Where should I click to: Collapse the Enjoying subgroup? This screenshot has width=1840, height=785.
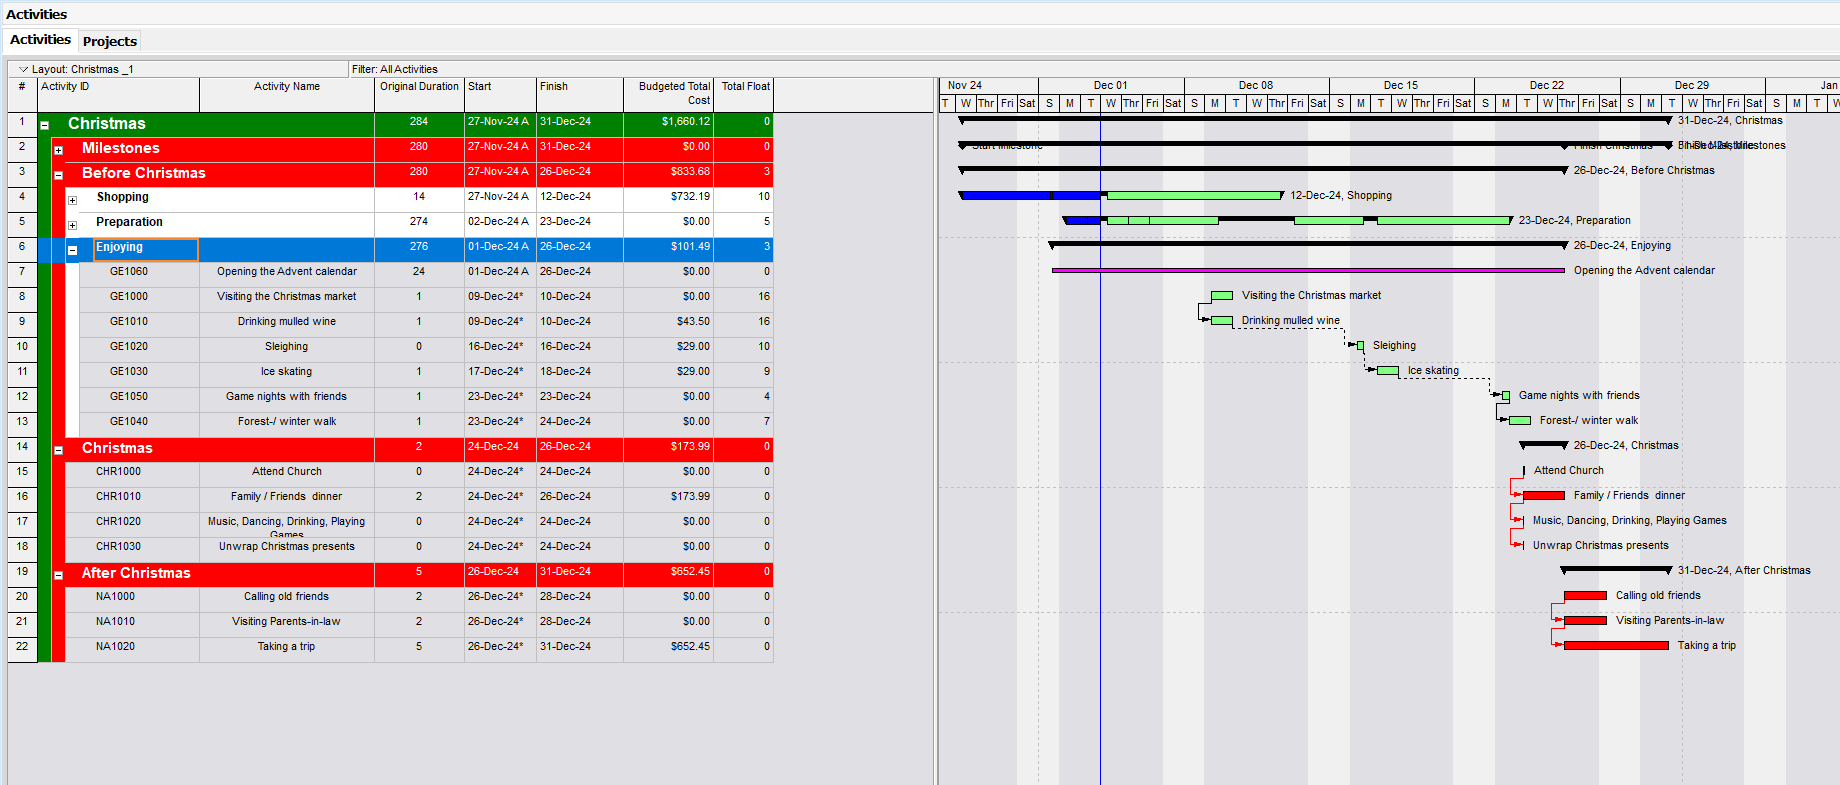73,250
